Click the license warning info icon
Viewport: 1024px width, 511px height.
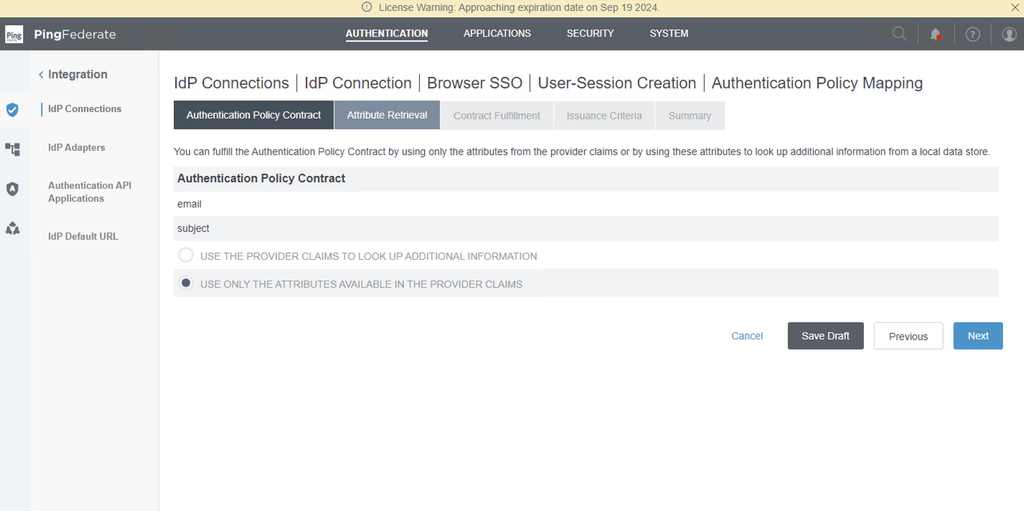coord(366,8)
